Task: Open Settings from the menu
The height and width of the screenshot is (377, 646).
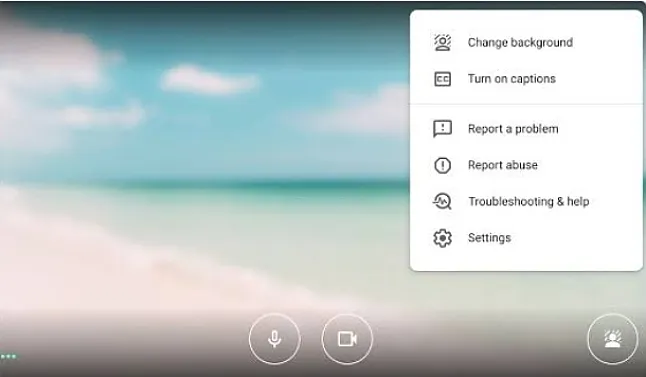Action: point(526,238)
